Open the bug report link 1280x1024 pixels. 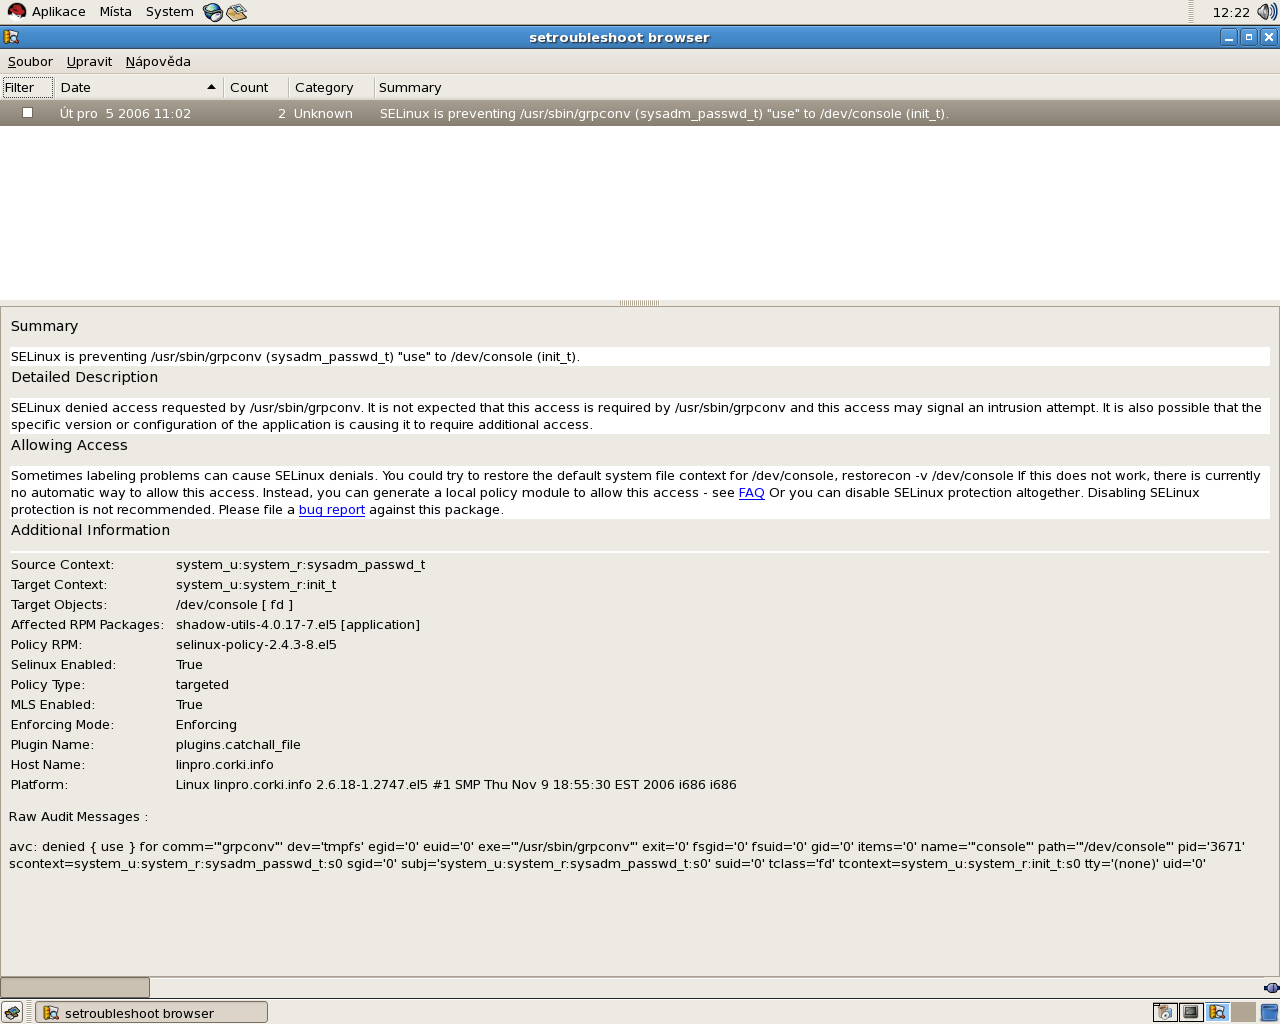(331, 509)
